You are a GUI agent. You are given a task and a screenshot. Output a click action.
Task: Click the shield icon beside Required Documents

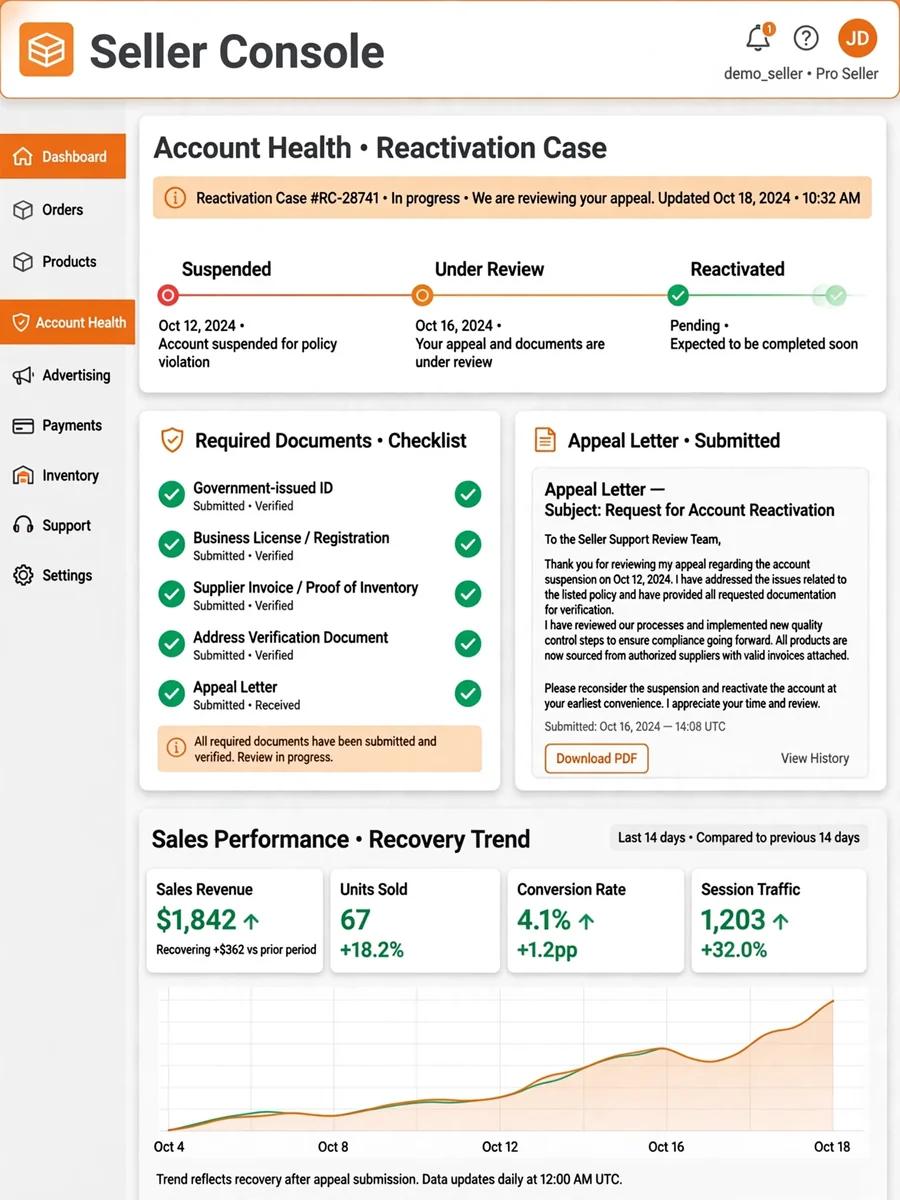coord(172,440)
